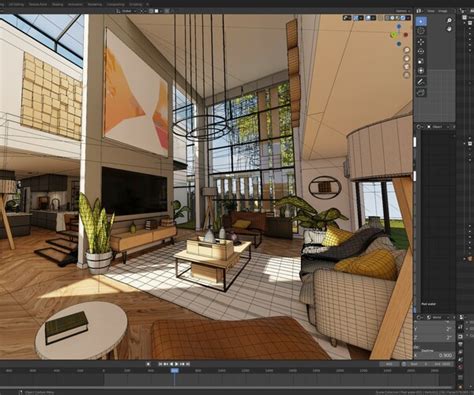The image size is (474, 395).
Task: Select the Transform tool in the image editor toolbar
Action: pyautogui.click(x=421, y=70)
